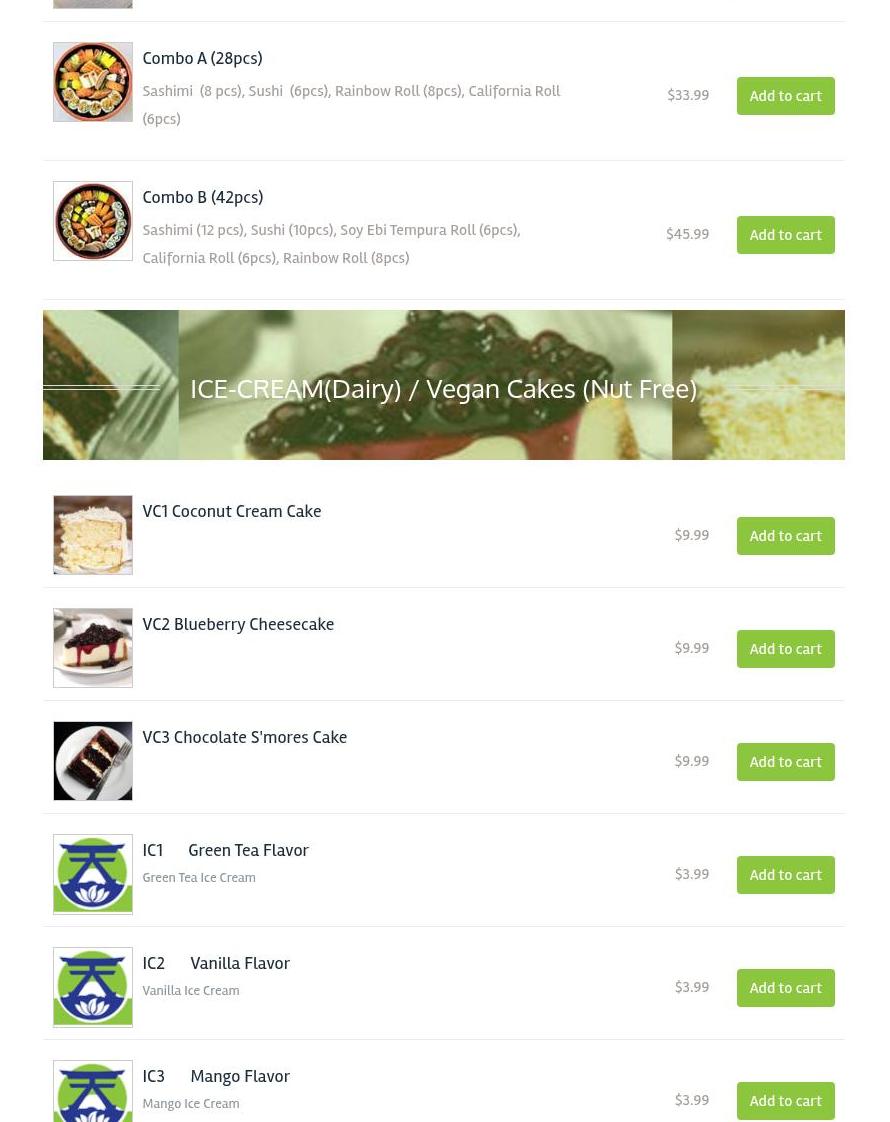The width and height of the screenshot is (890, 1122).
Task: View the Blueberry Cheesecake photo
Action: [93, 648]
